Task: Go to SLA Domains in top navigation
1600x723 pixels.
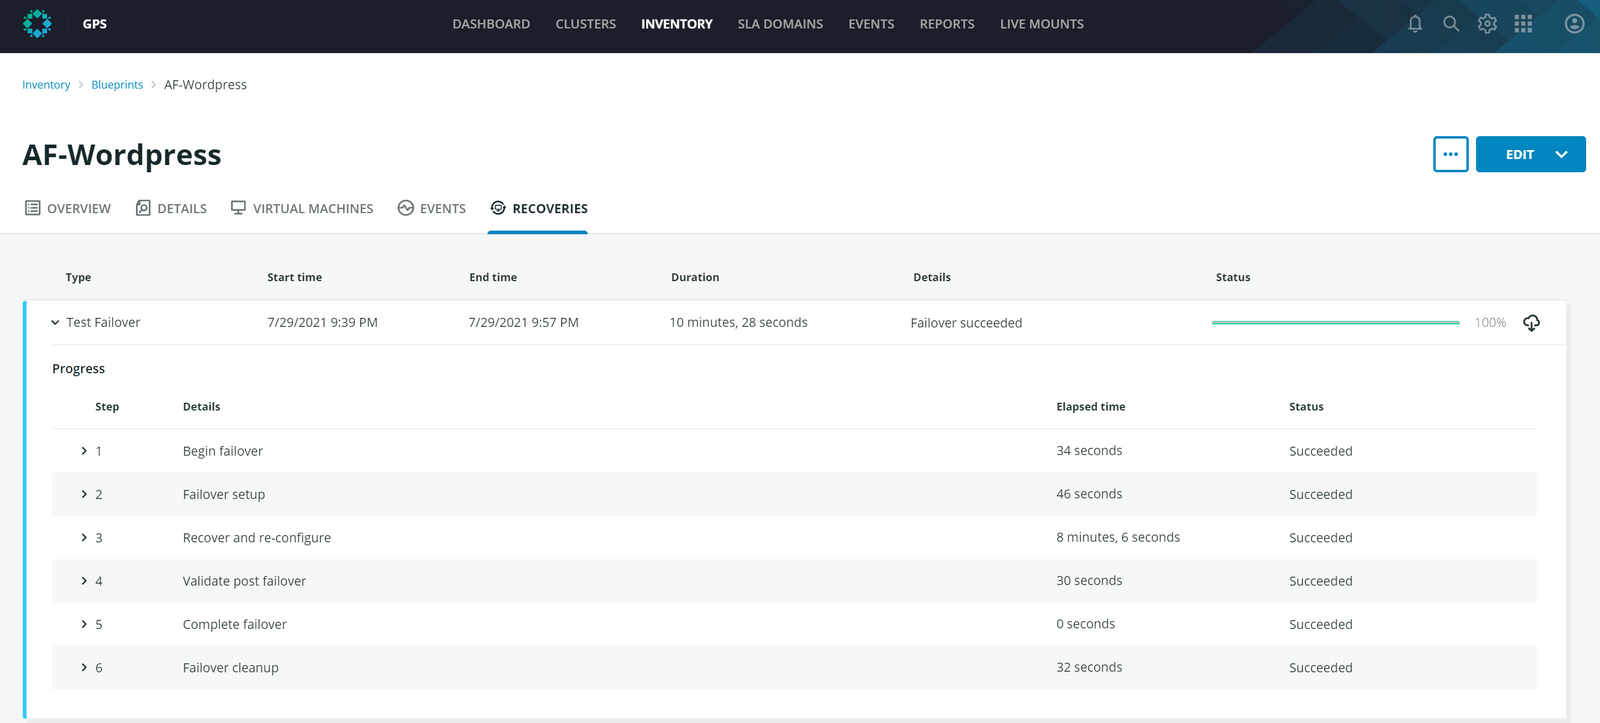Action: (x=780, y=24)
